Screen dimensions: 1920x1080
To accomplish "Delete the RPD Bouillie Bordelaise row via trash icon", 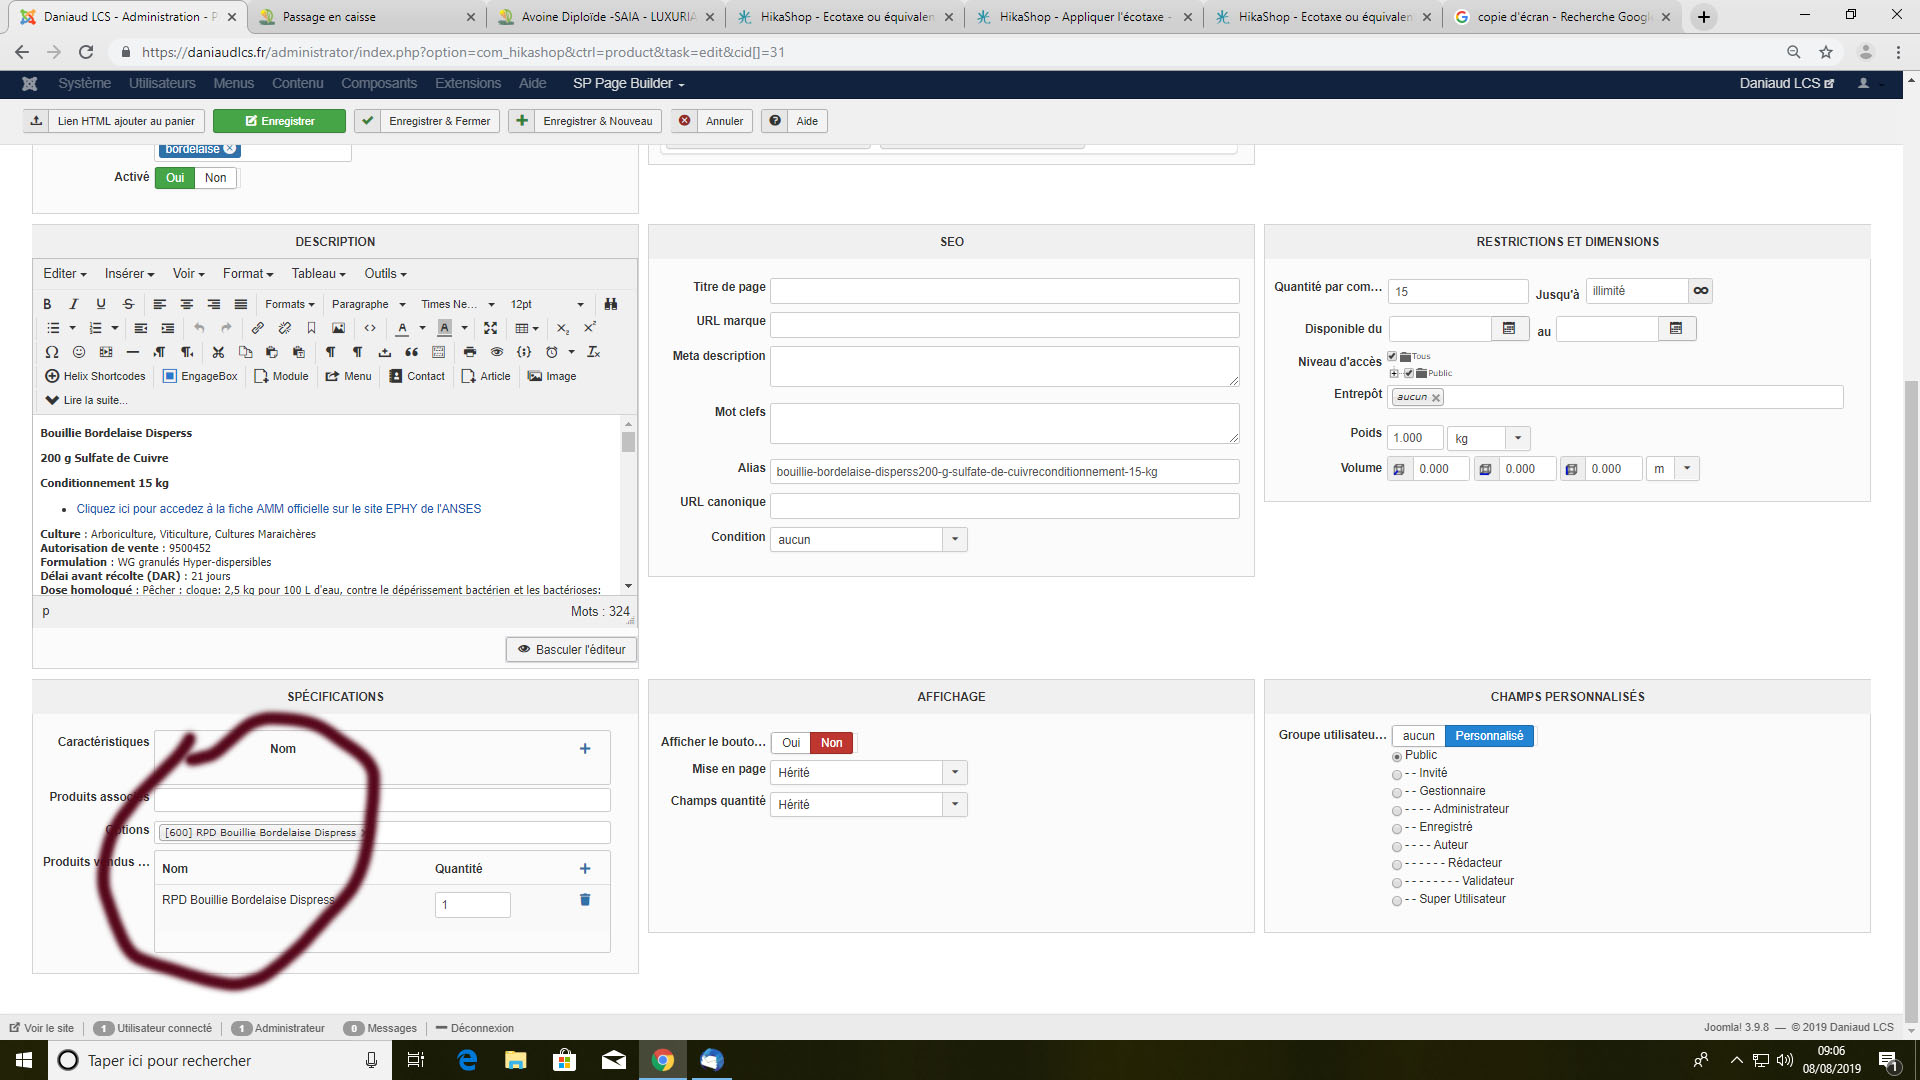I will click(x=585, y=900).
